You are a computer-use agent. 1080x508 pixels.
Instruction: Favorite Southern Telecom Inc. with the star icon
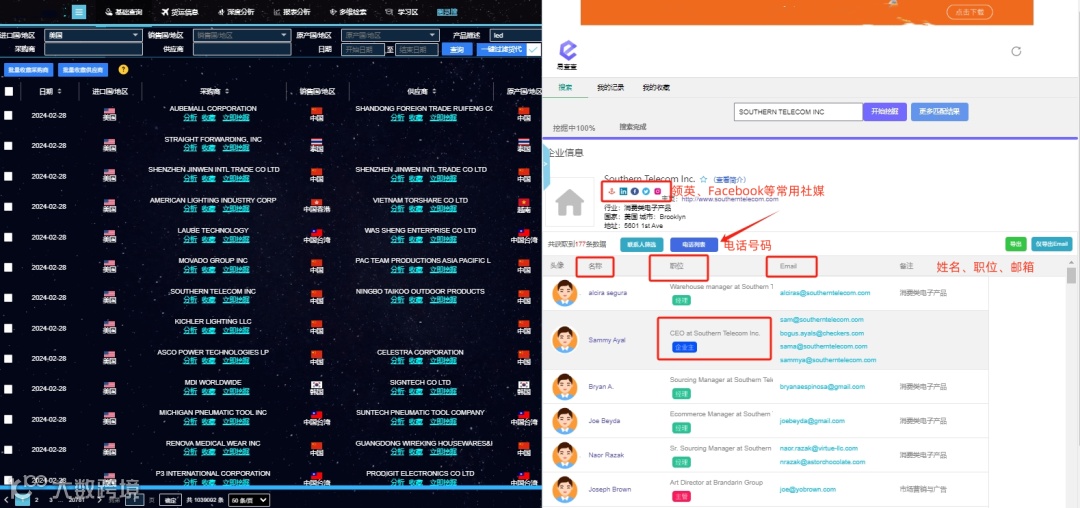703,180
